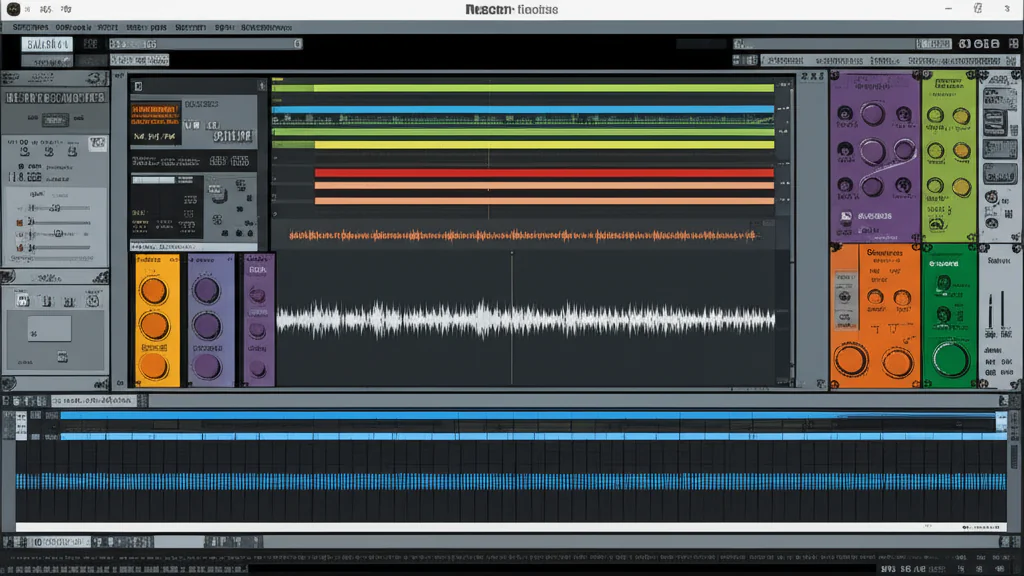Click the top knob on the lavender plugin strip

pyautogui.click(x=206, y=291)
